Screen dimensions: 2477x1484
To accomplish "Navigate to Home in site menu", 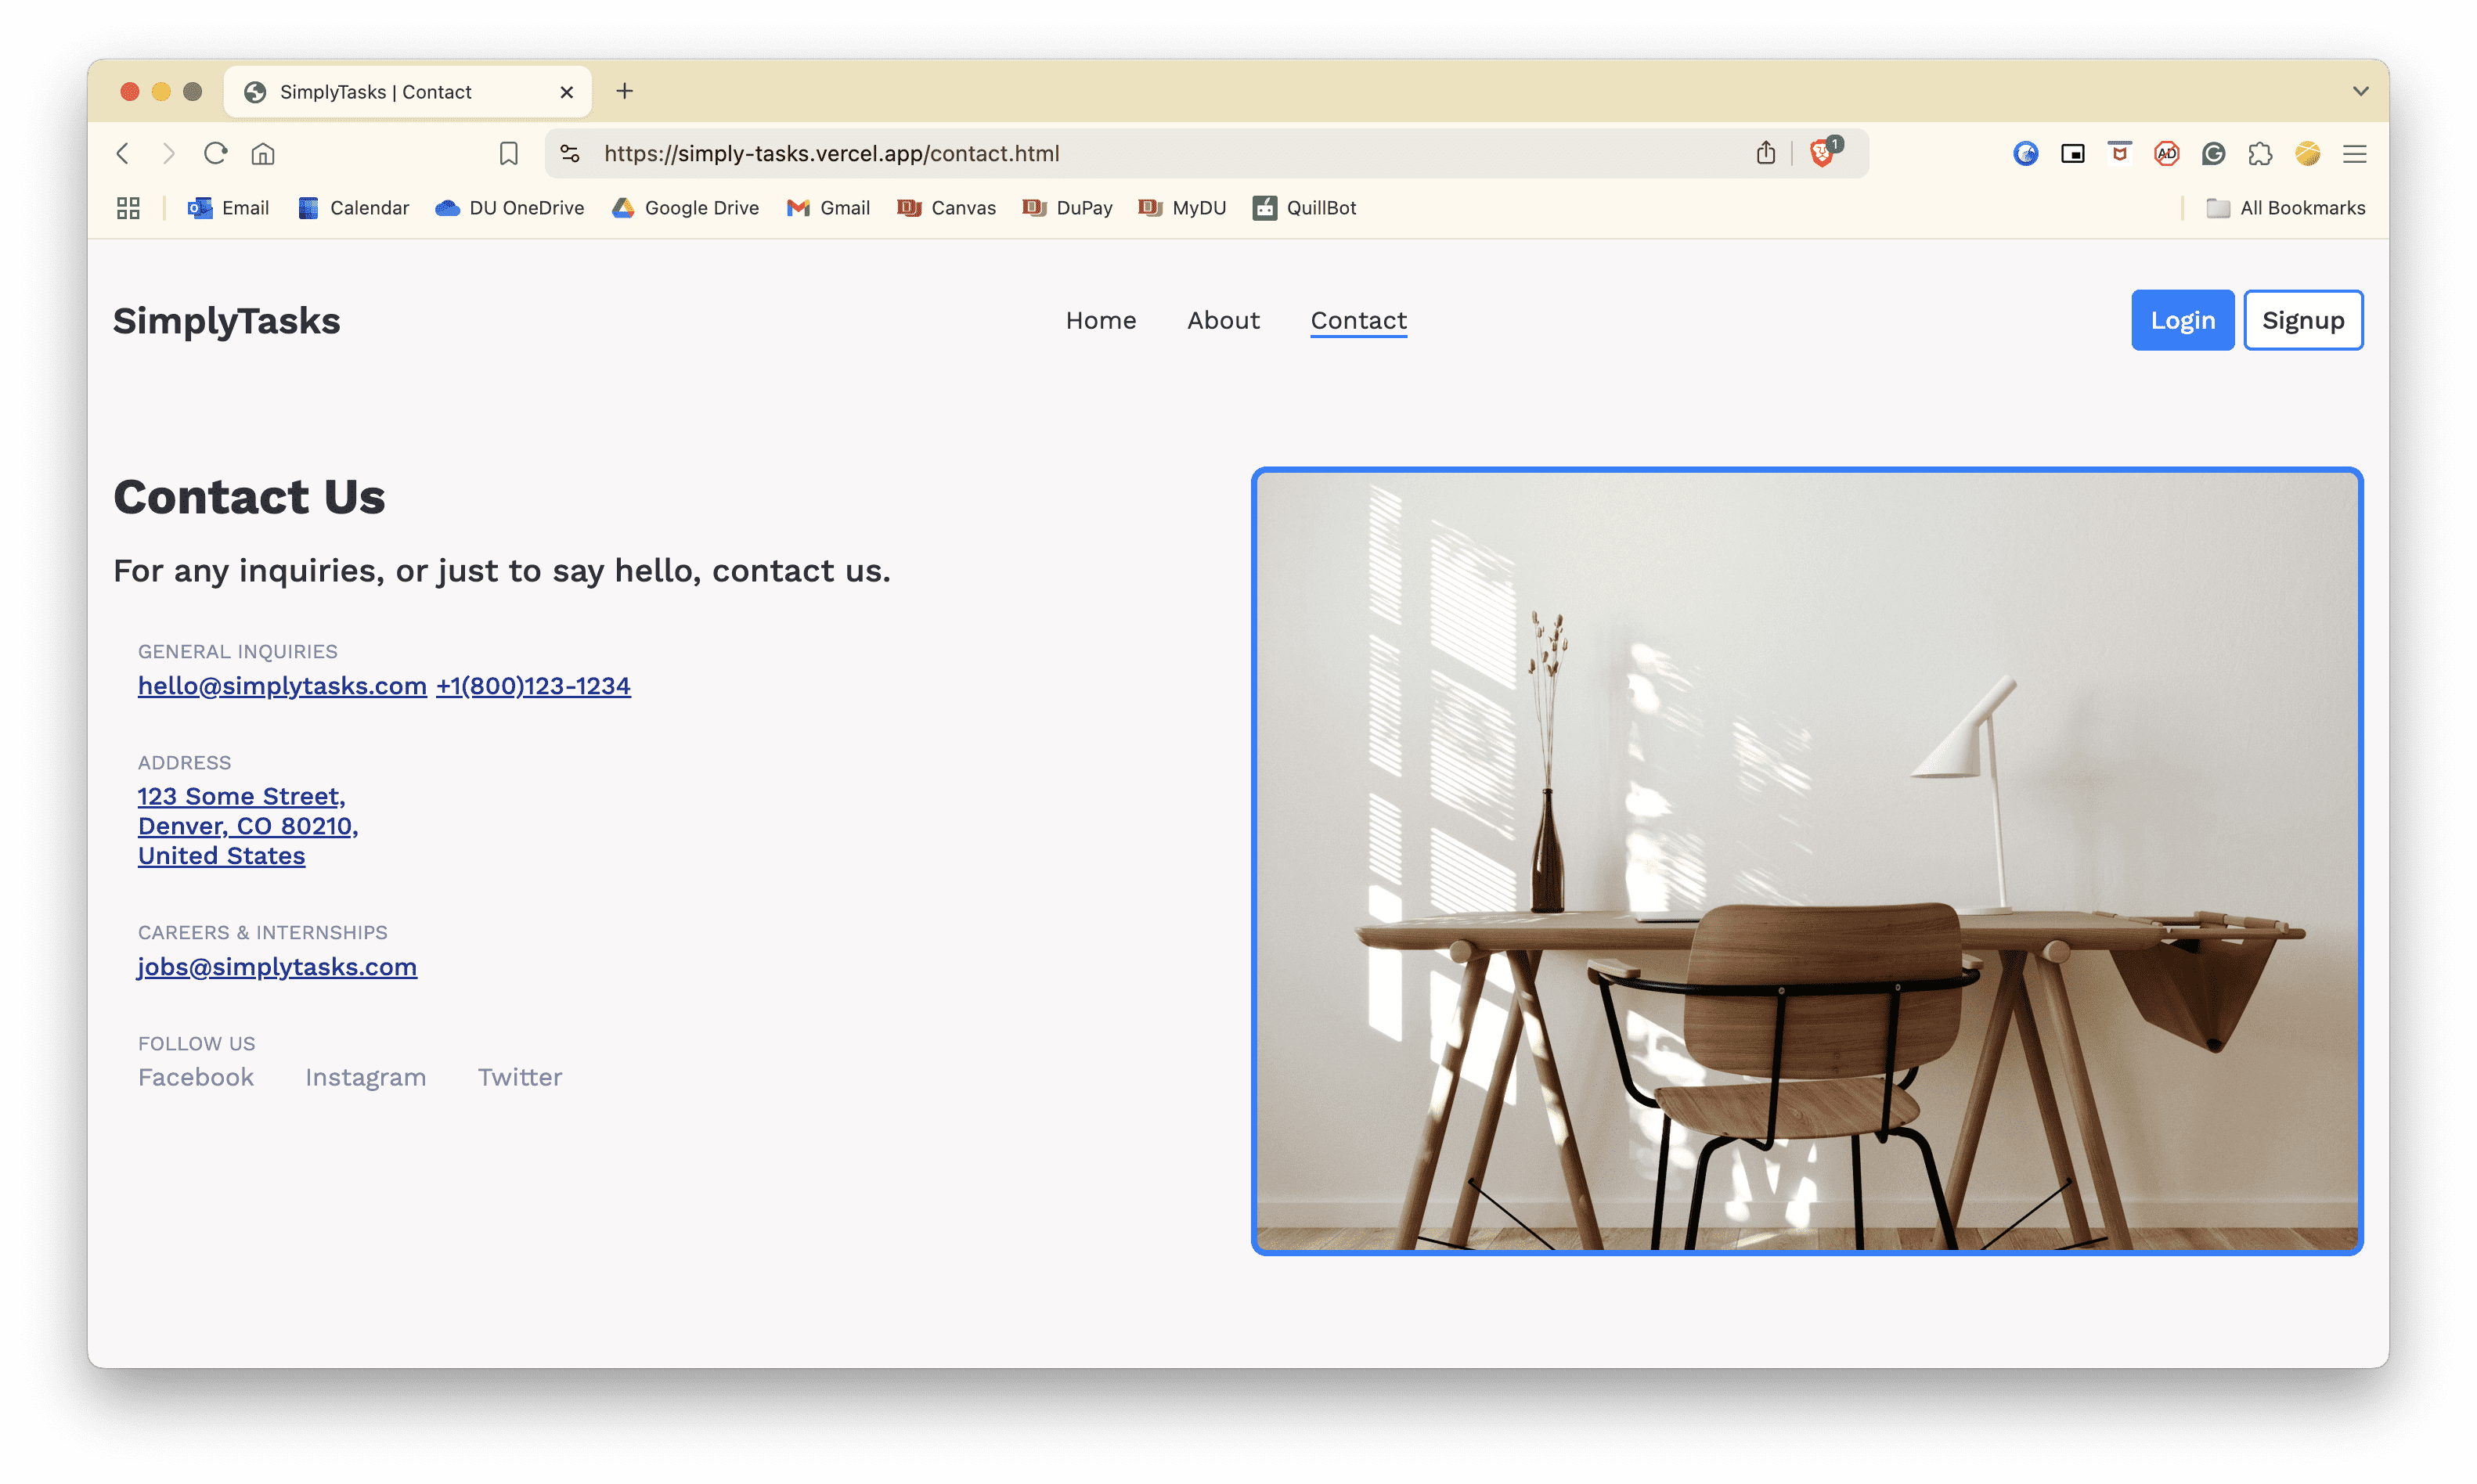I will pos(1100,320).
